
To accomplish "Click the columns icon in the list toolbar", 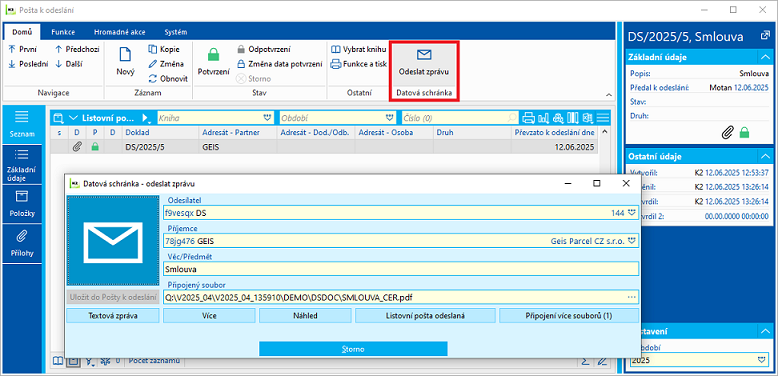I will [x=573, y=118].
